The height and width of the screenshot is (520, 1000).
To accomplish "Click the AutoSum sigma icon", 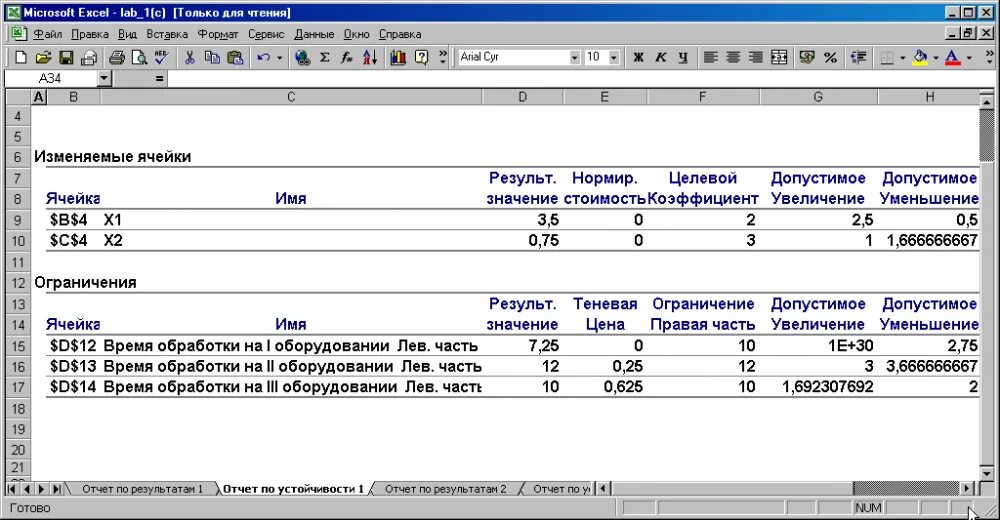I will tap(325, 57).
